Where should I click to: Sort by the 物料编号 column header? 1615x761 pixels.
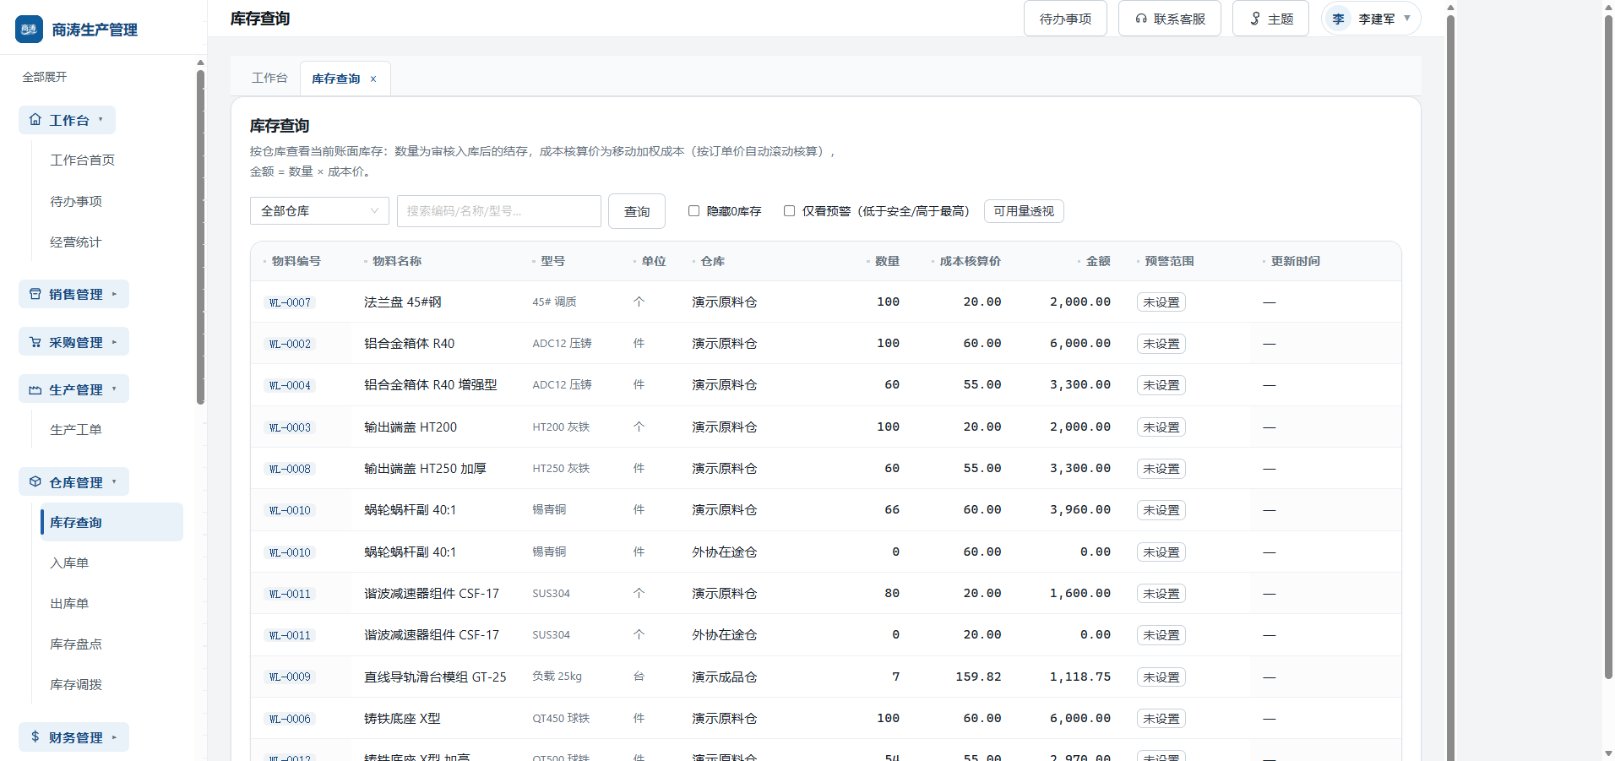pyautogui.click(x=296, y=261)
